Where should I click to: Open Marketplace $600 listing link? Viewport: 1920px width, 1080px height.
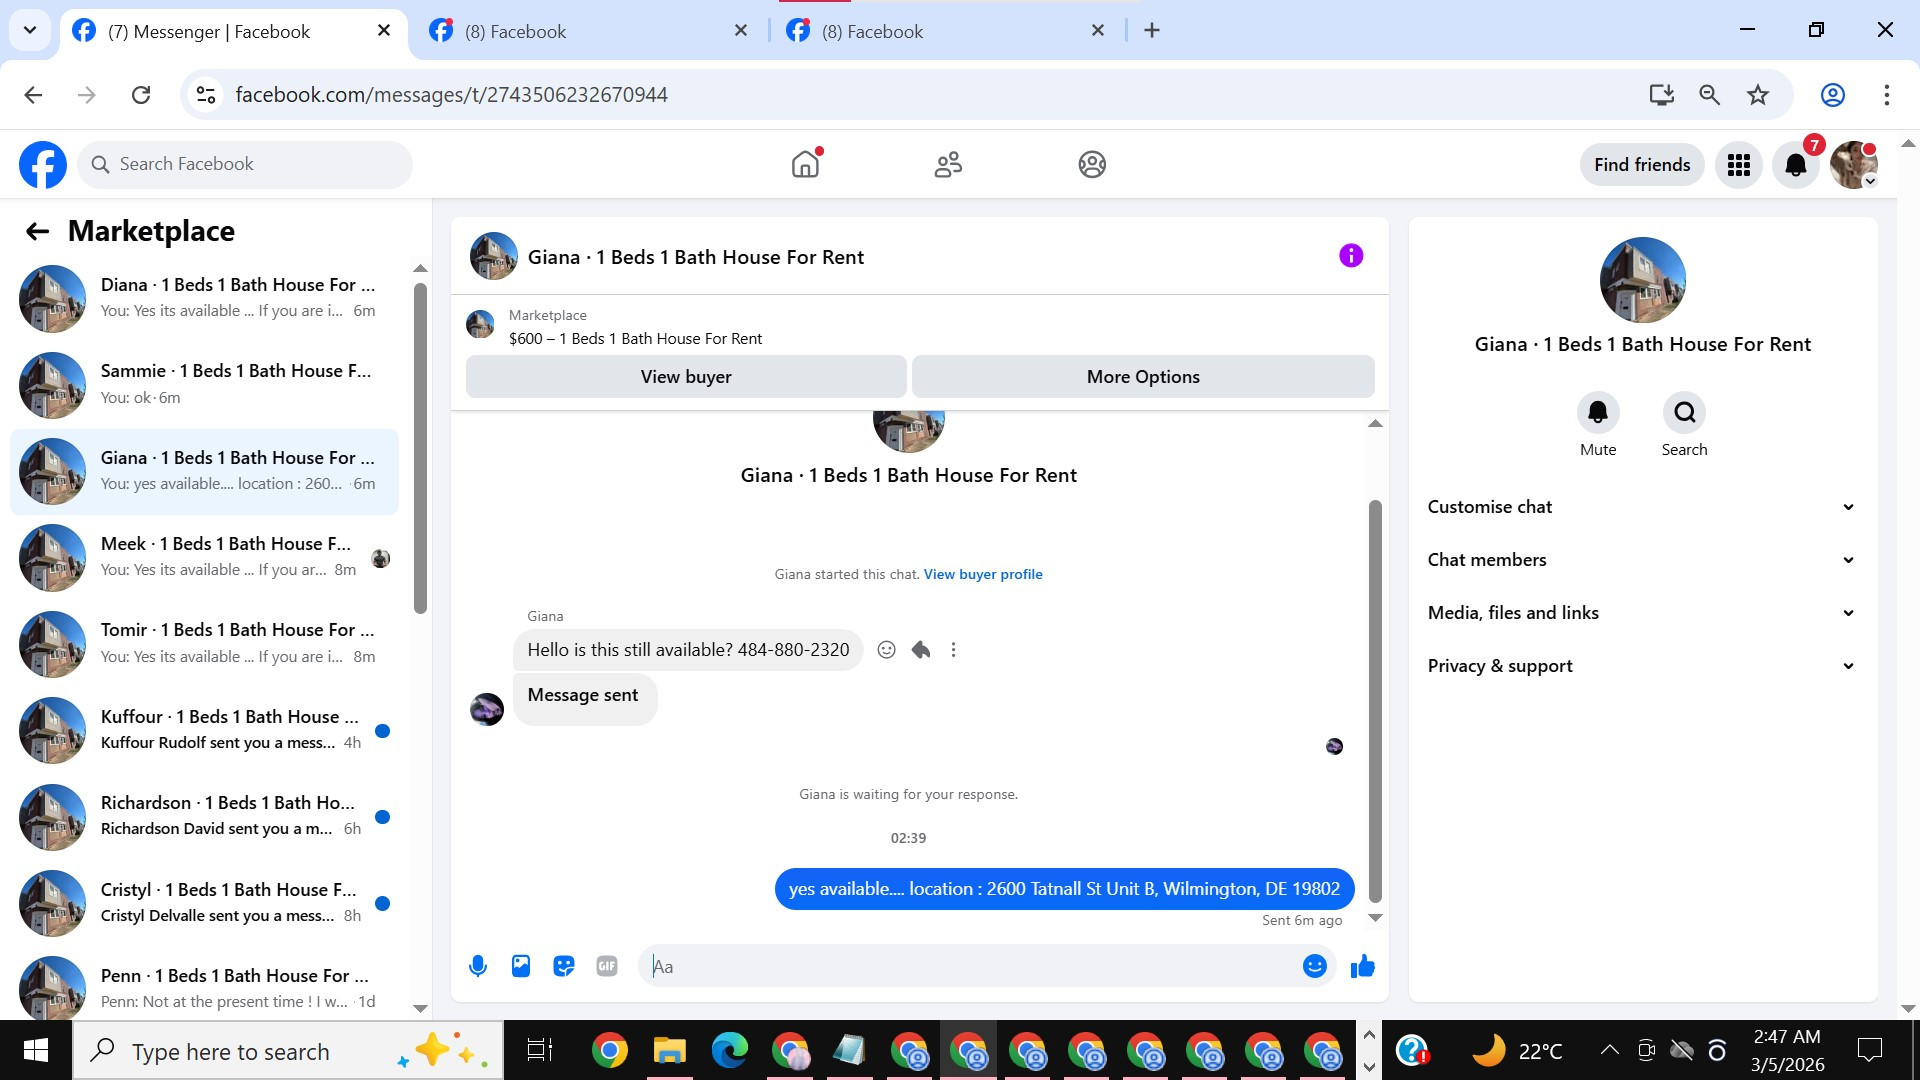(635, 339)
